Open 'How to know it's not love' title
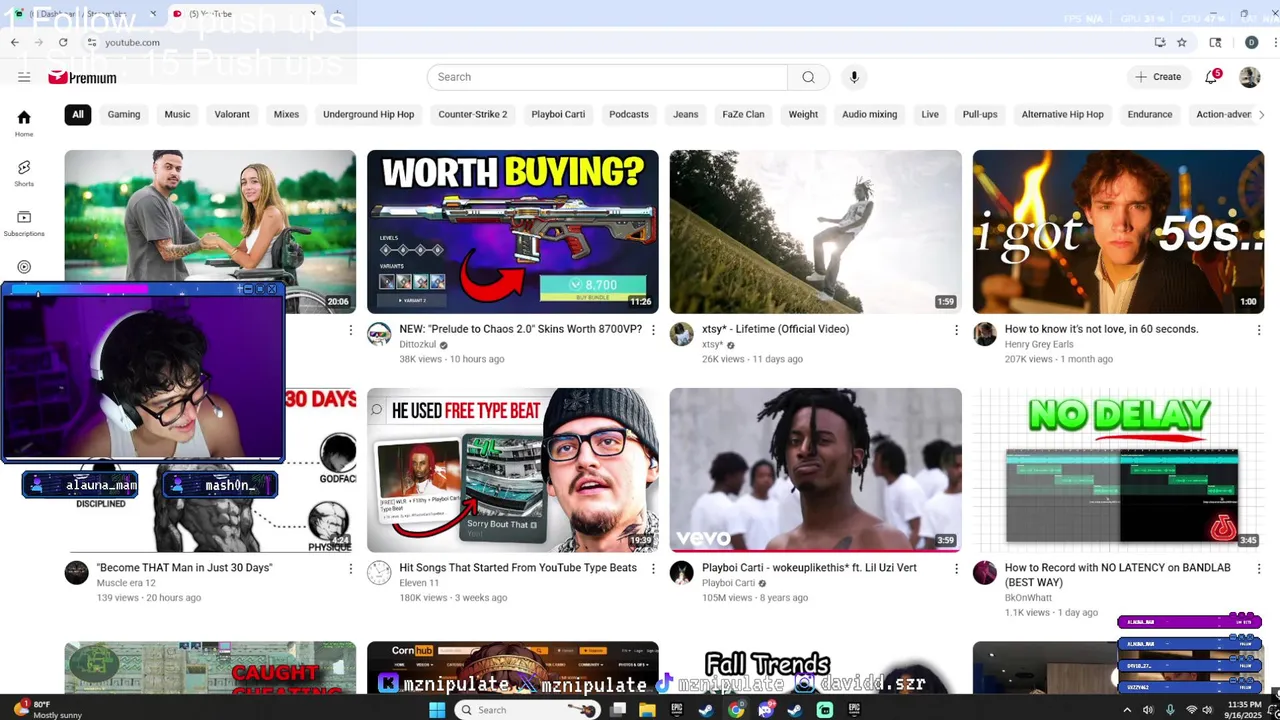1280x720 pixels. click(1101, 329)
